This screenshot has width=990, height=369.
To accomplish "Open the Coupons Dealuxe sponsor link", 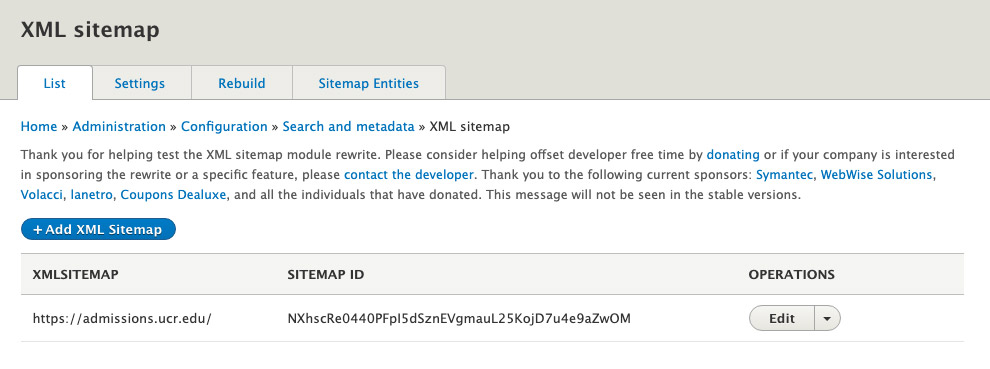I will point(173,195).
